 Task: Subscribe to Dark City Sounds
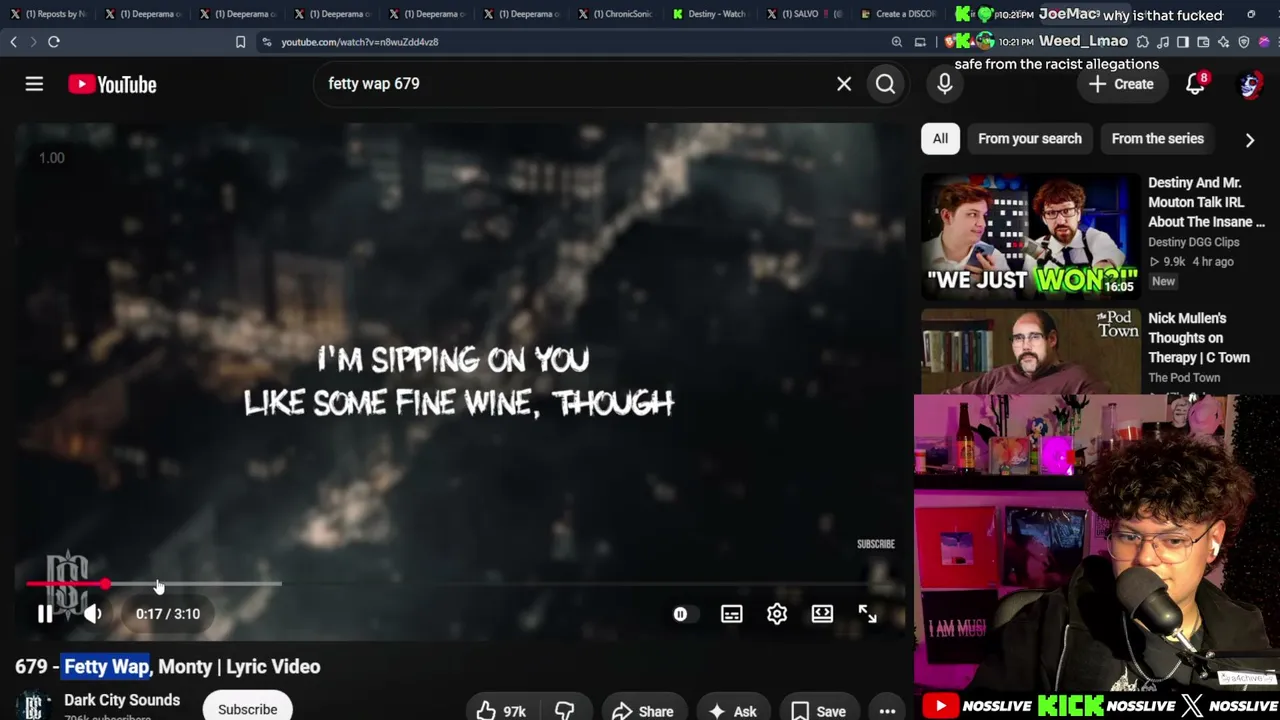pos(248,709)
